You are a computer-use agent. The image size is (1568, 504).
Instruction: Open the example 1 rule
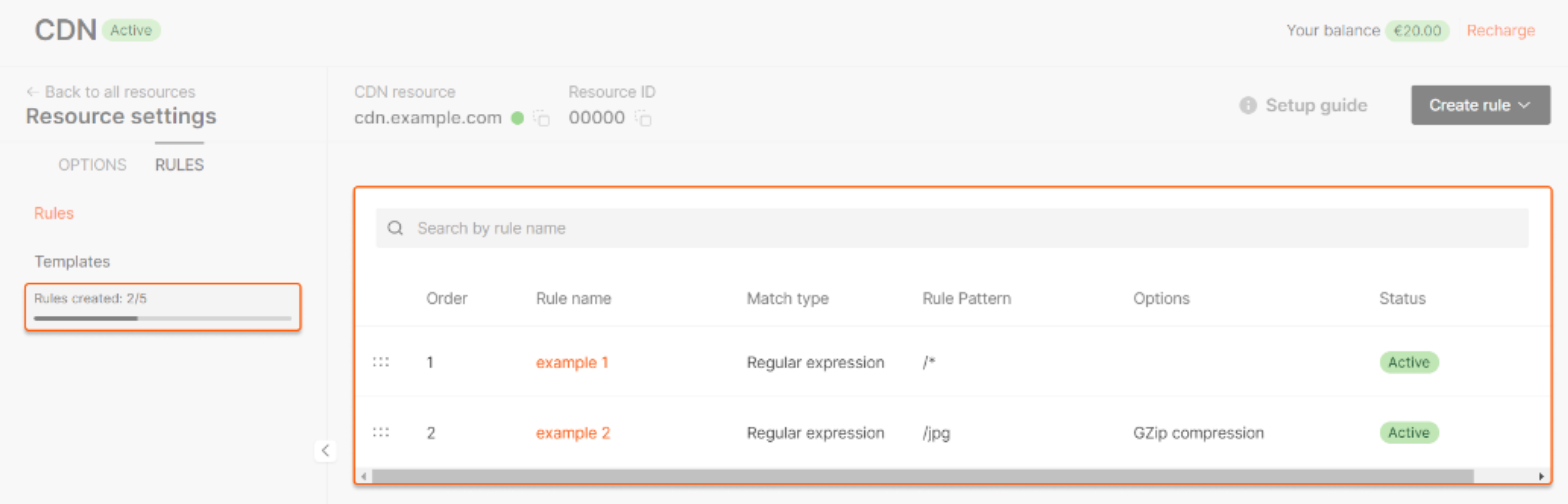tap(572, 363)
